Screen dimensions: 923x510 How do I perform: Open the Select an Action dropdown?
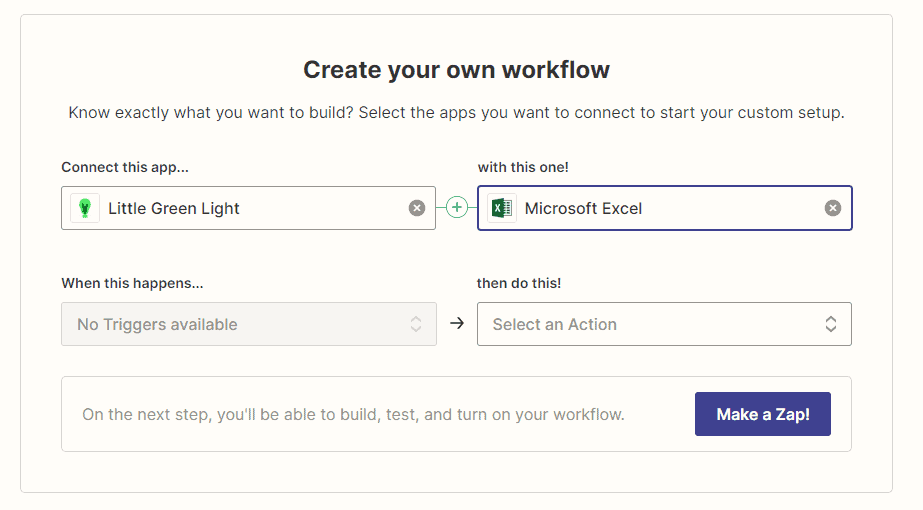[x=664, y=324]
